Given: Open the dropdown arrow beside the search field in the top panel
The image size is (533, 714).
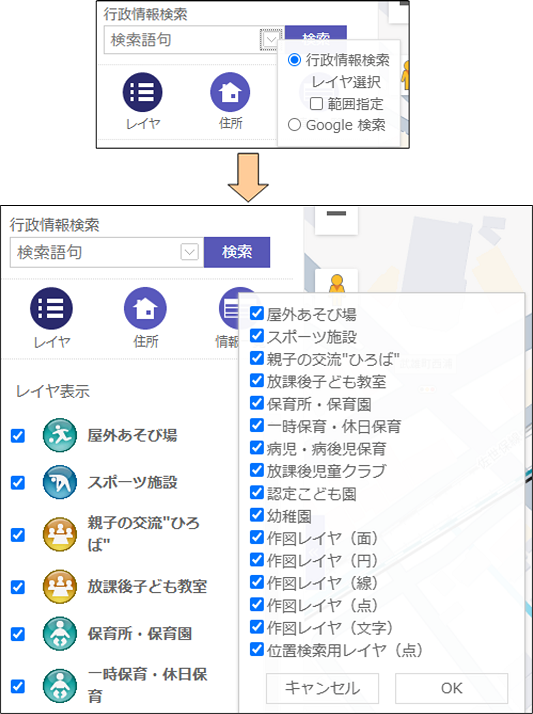Looking at the screenshot, I should 271,40.
